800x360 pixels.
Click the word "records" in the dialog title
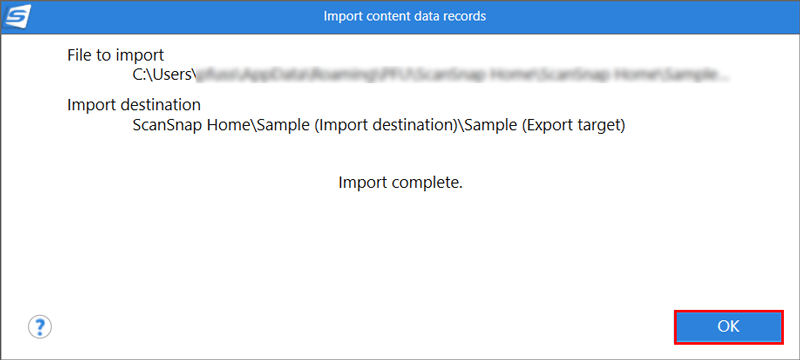click(x=466, y=16)
